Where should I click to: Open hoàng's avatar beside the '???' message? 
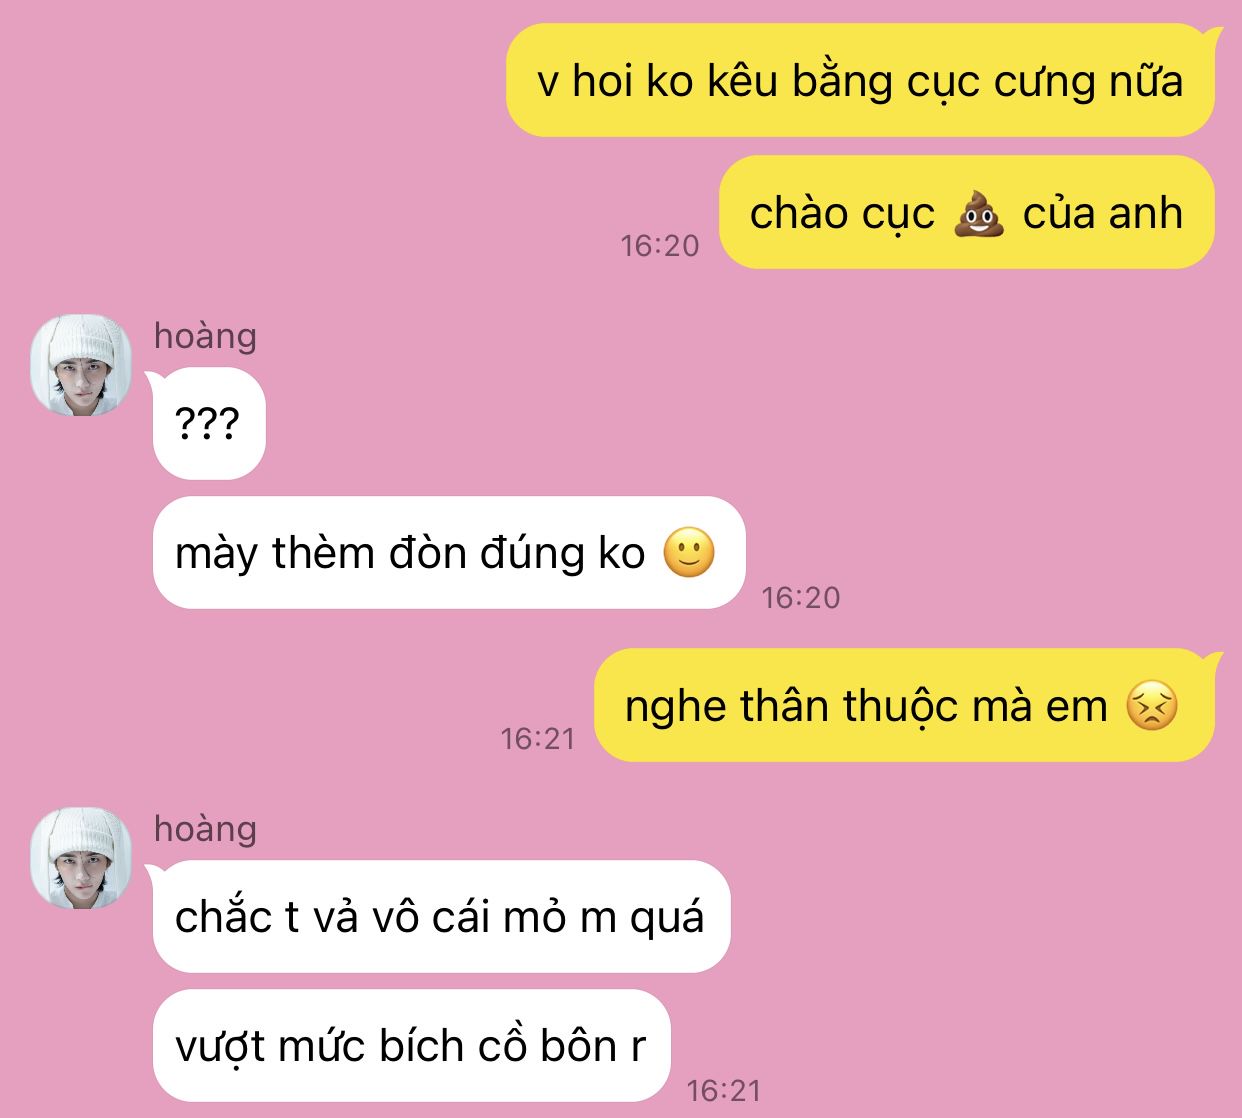[x=81, y=365]
